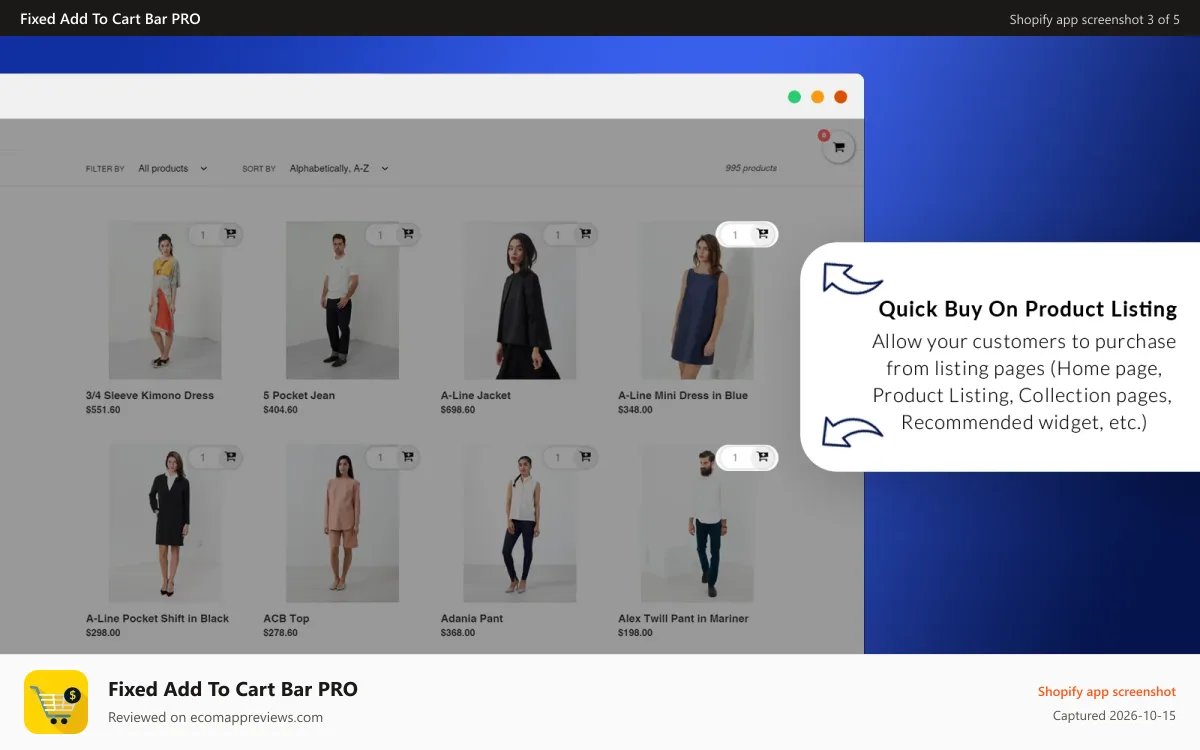Set quantity field for A-Line Mini Dress in Blue
This screenshot has height=750, width=1200.
click(x=735, y=235)
